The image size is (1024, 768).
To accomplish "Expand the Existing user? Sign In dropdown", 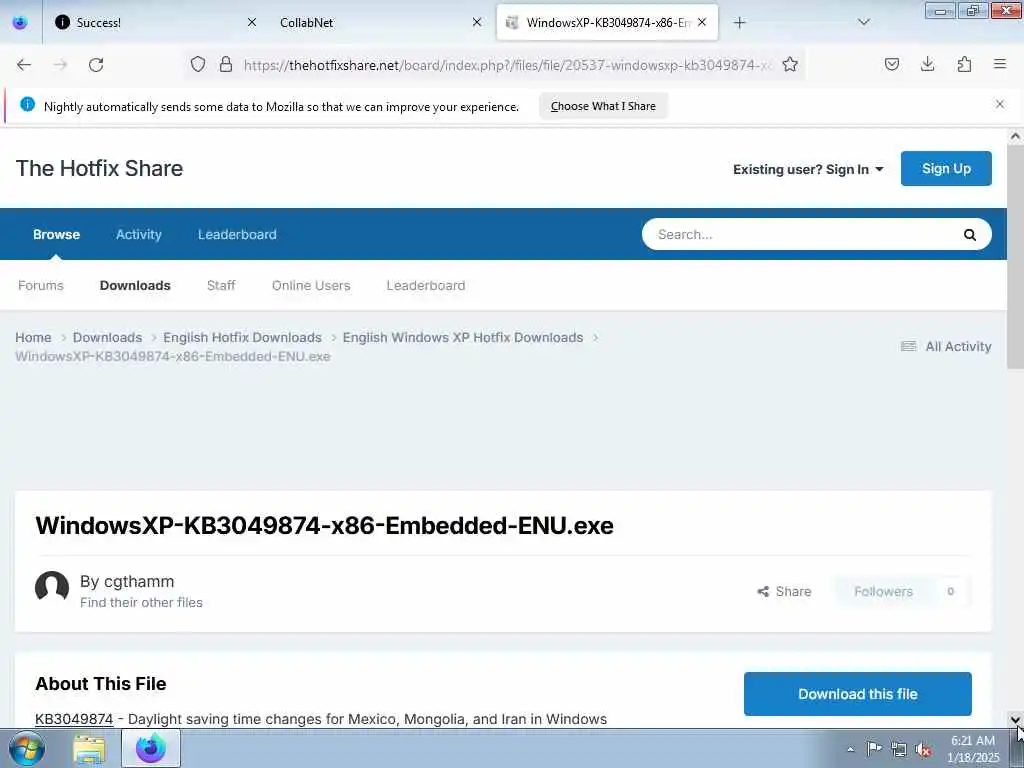I will point(808,169).
